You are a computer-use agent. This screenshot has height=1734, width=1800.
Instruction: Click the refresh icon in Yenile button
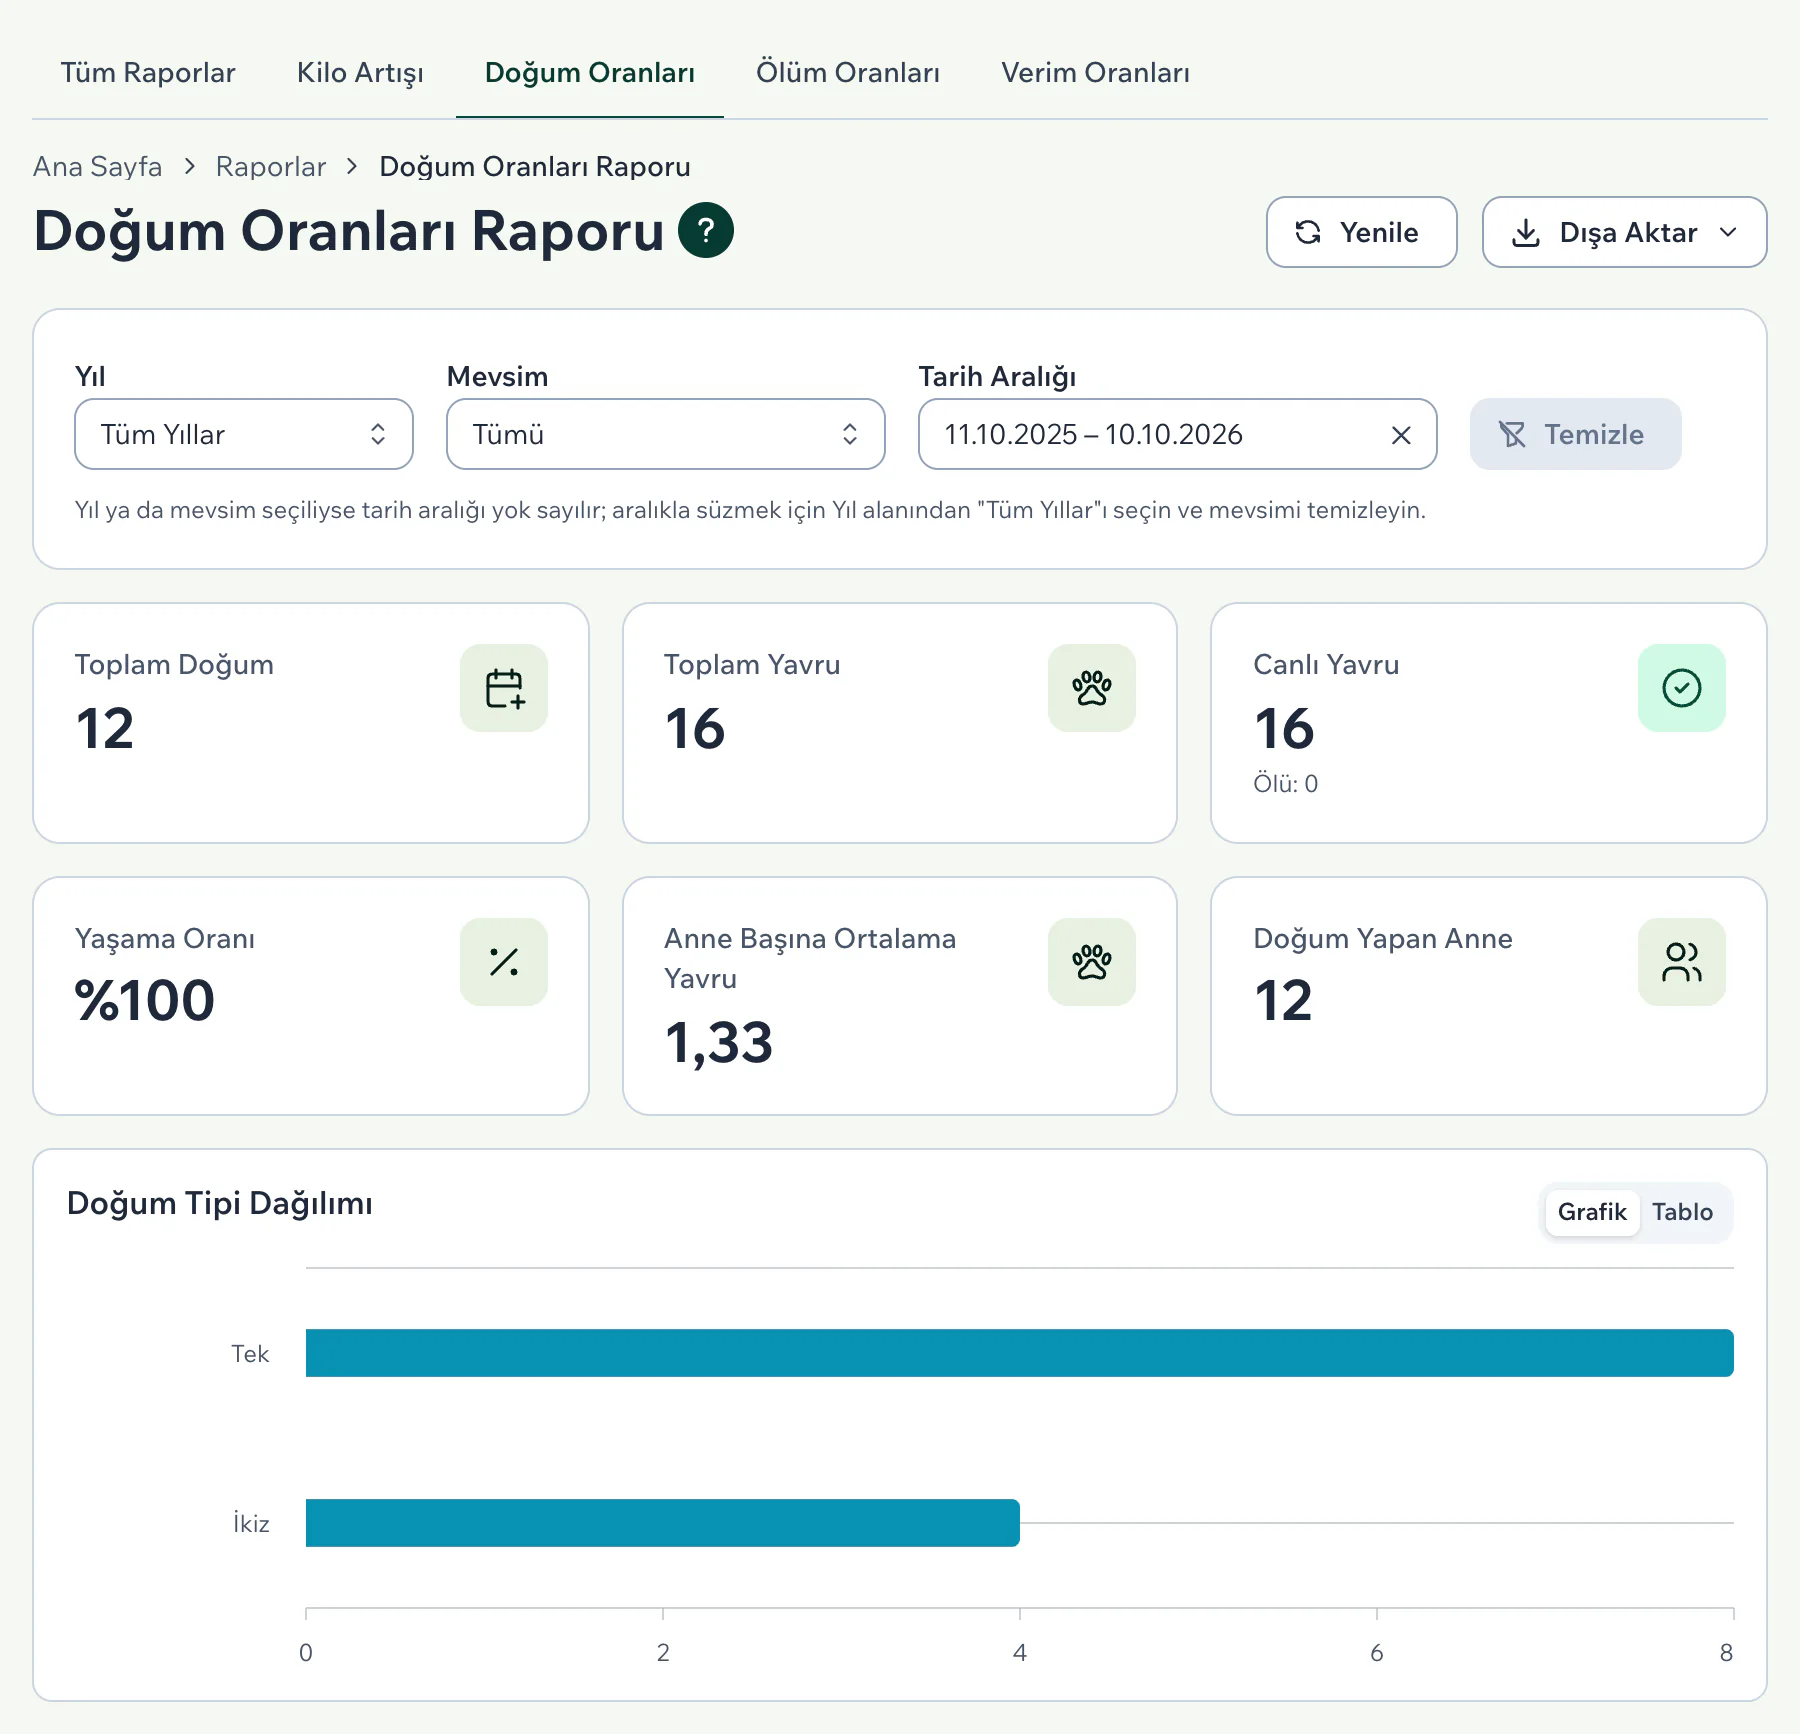coord(1308,232)
